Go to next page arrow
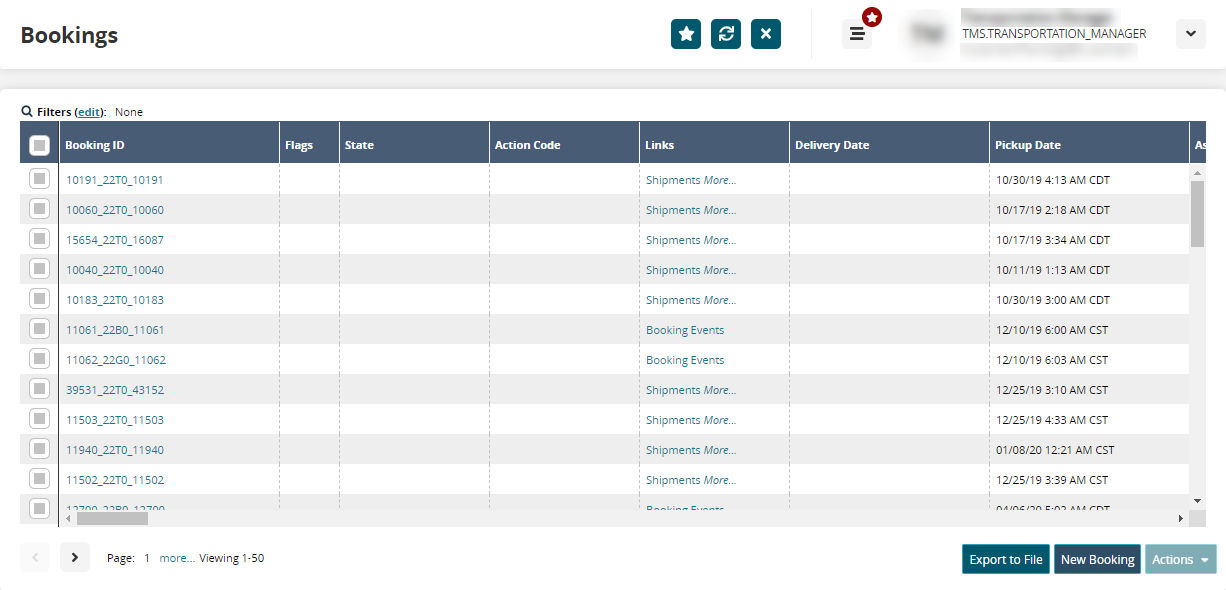This screenshot has height=590, width=1226. (75, 557)
